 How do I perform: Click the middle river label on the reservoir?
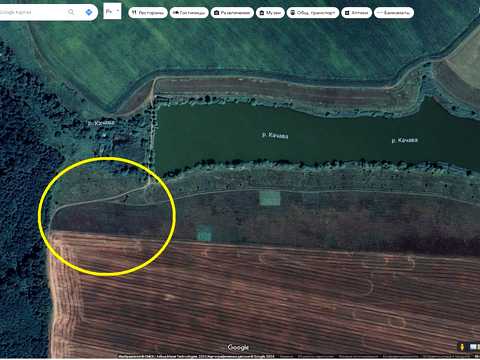point(275,135)
